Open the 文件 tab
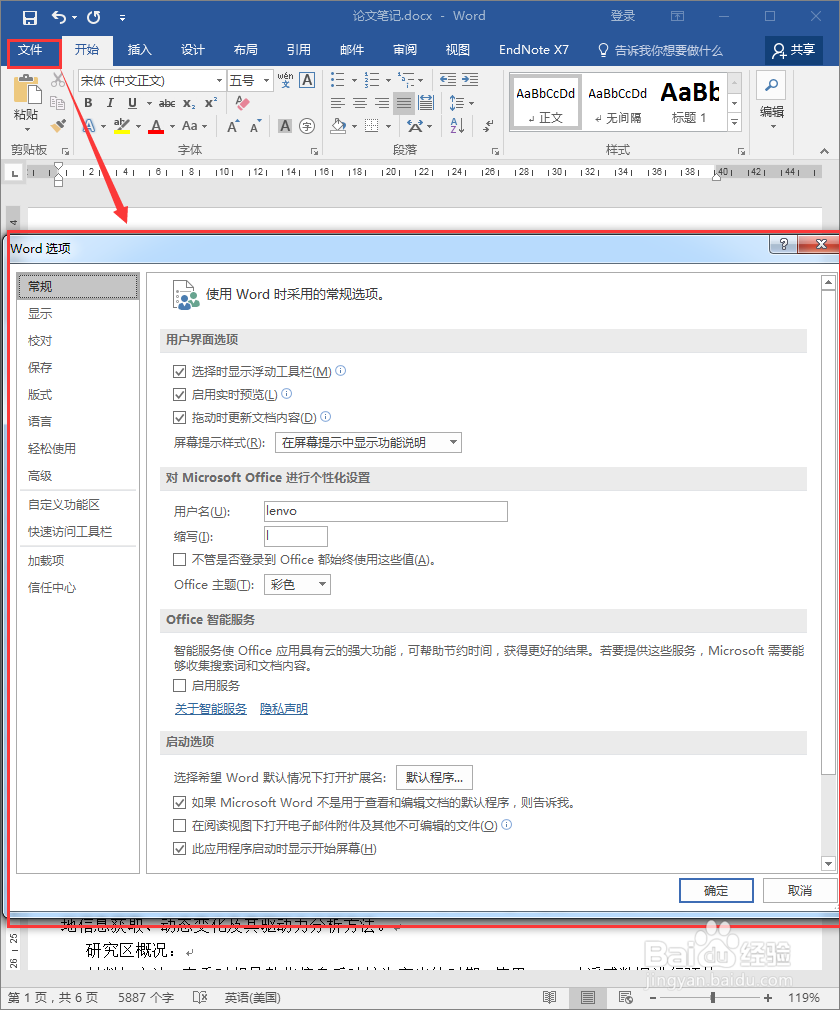The height and width of the screenshot is (1010, 840). pos(30,50)
